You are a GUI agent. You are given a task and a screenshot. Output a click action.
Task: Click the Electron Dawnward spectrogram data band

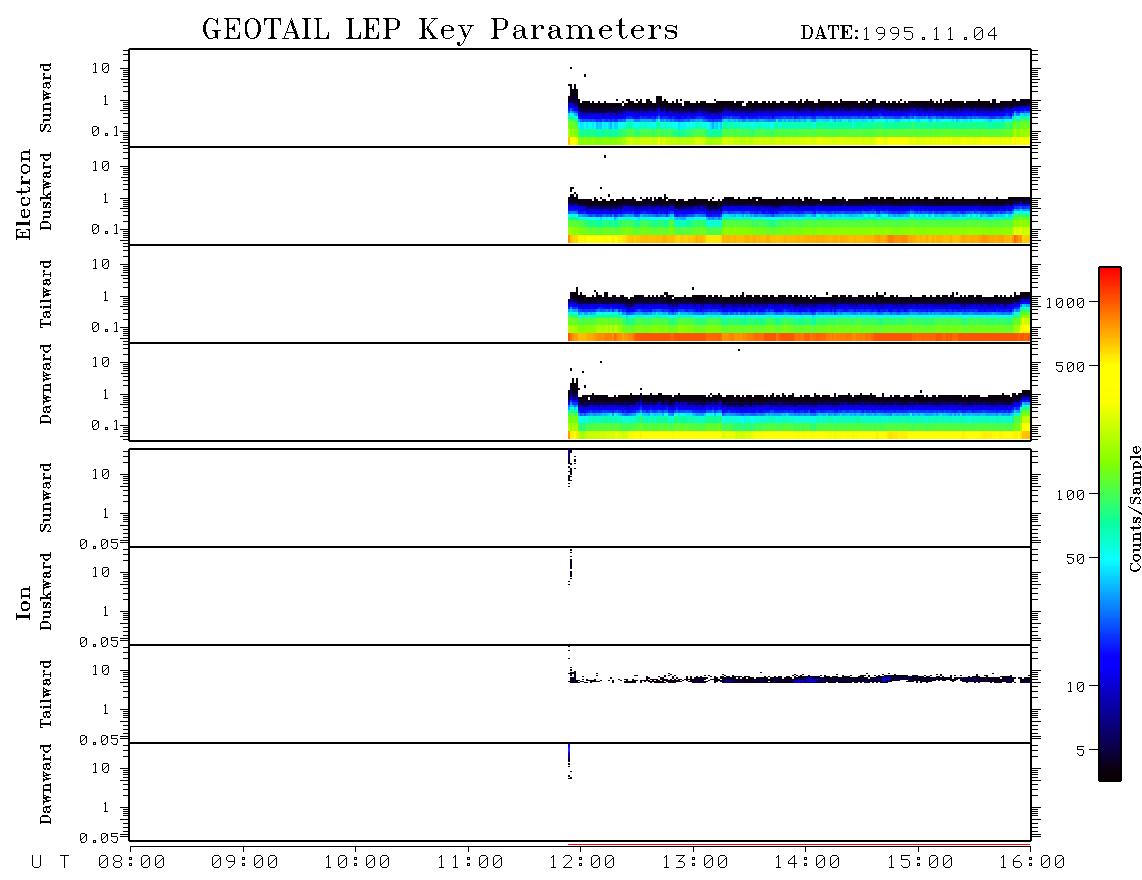800,414
